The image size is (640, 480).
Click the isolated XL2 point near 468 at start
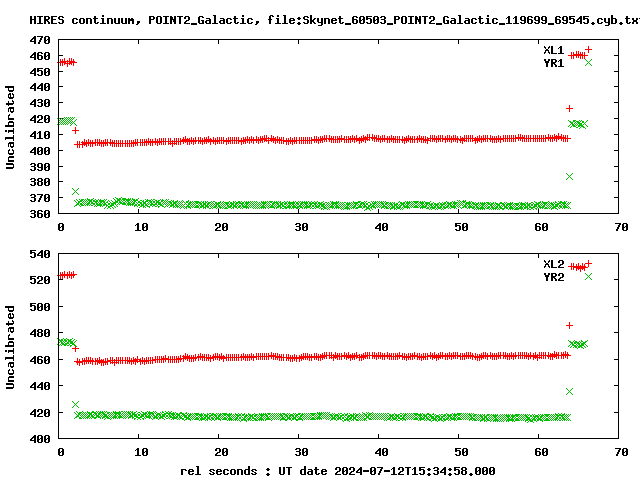(75, 349)
